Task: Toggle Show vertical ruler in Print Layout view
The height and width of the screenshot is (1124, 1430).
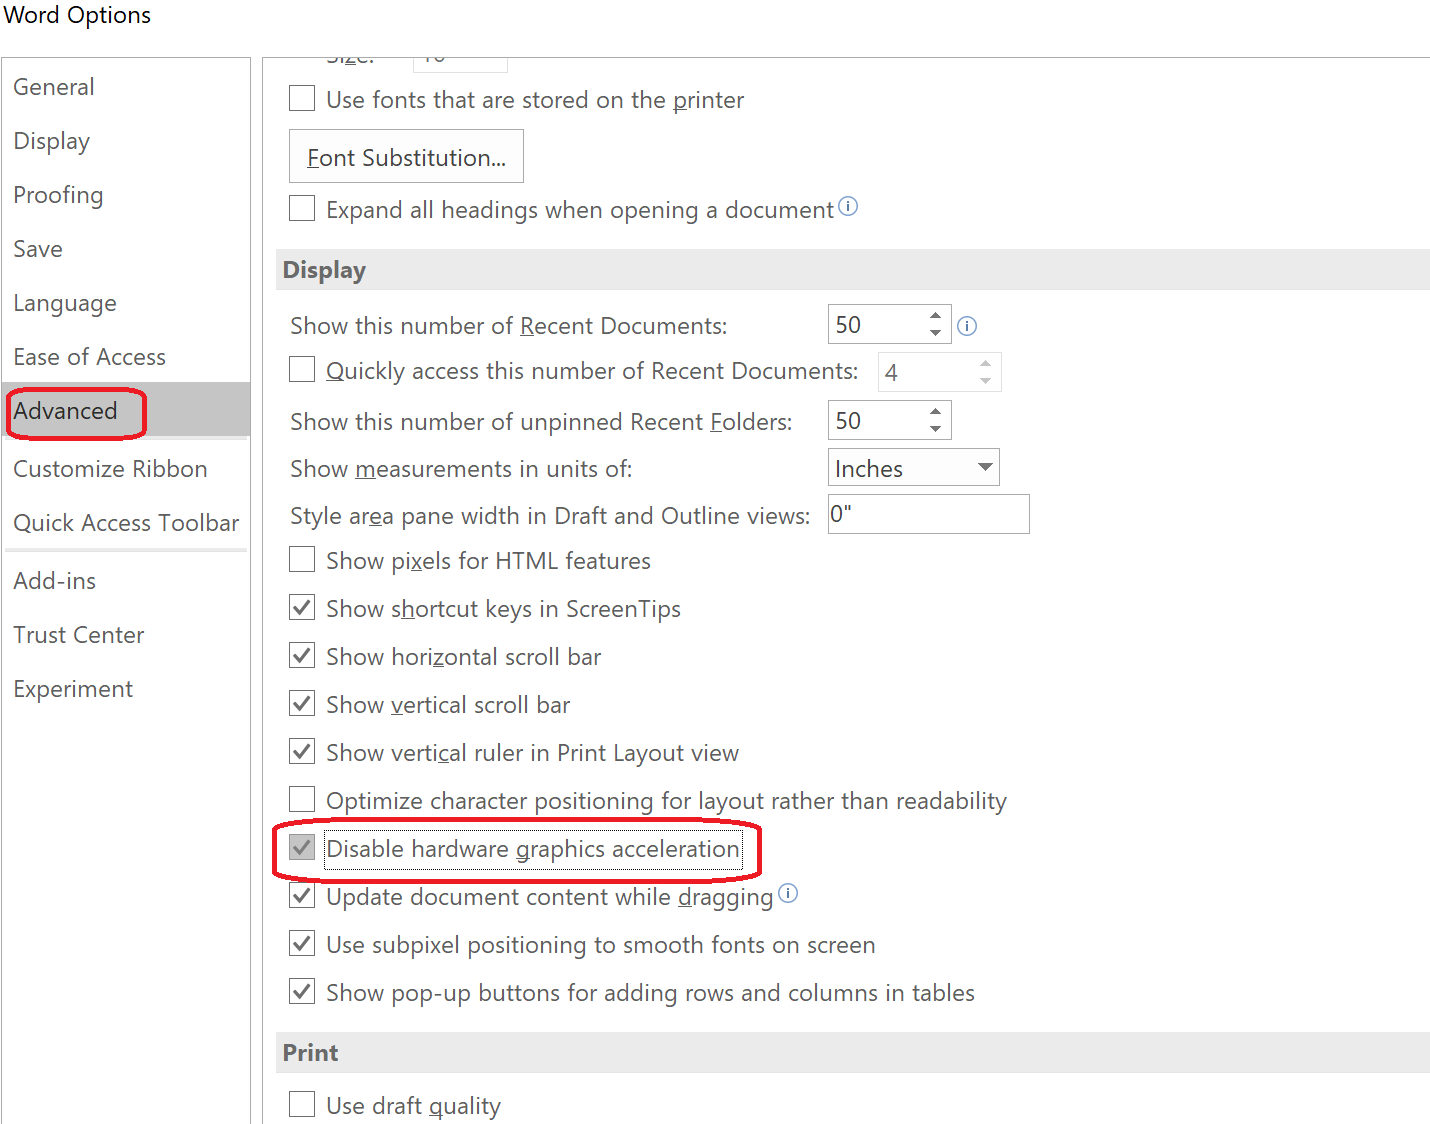Action: [x=302, y=751]
